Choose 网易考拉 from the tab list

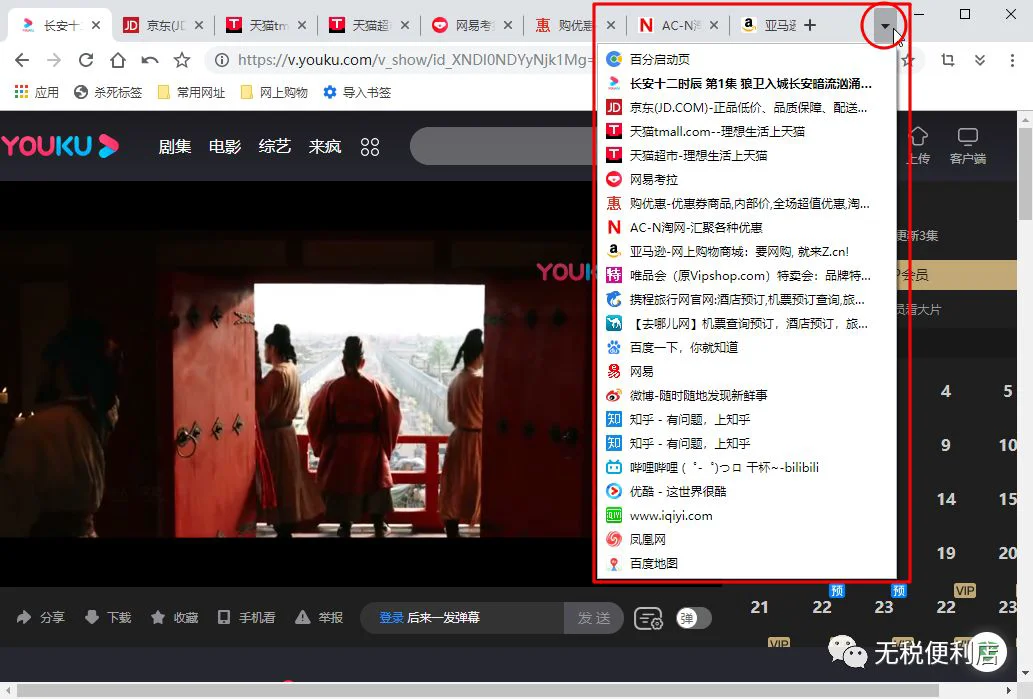tap(746, 179)
